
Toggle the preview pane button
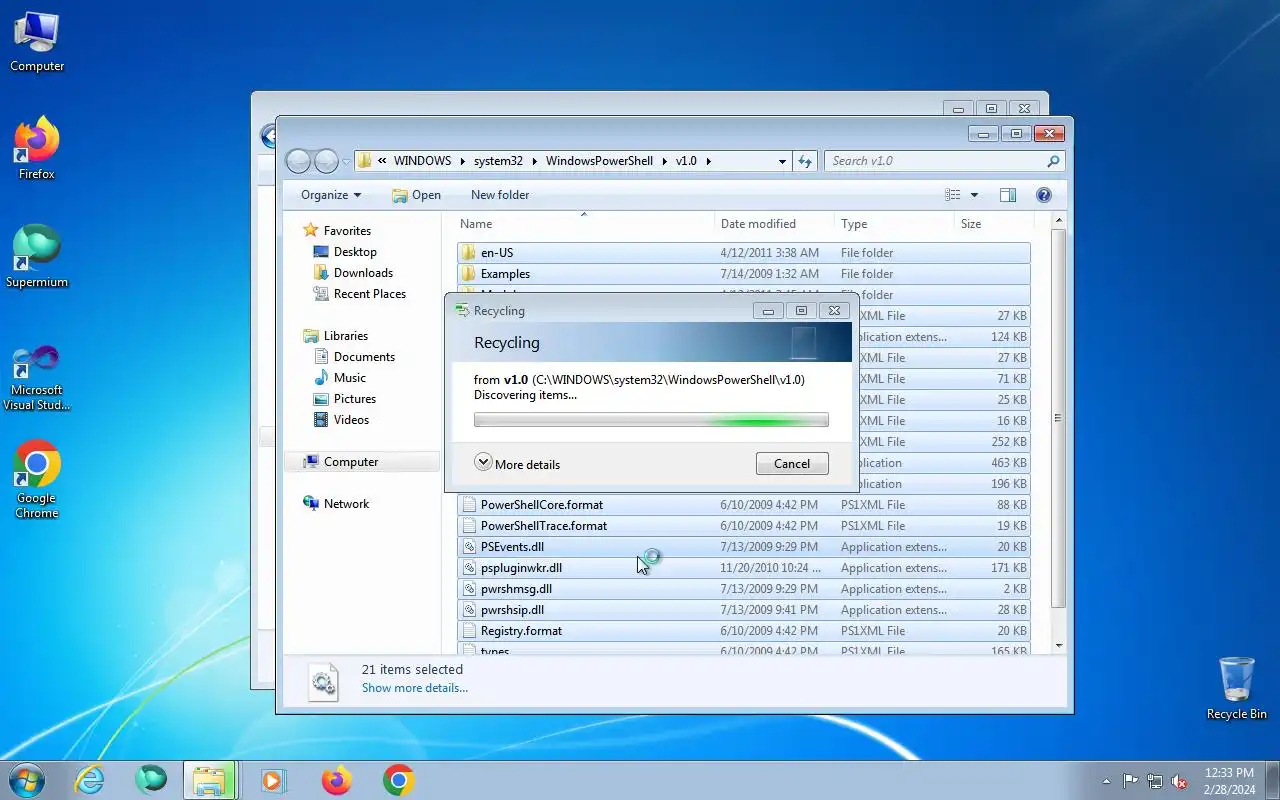(x=1008, y=195)
